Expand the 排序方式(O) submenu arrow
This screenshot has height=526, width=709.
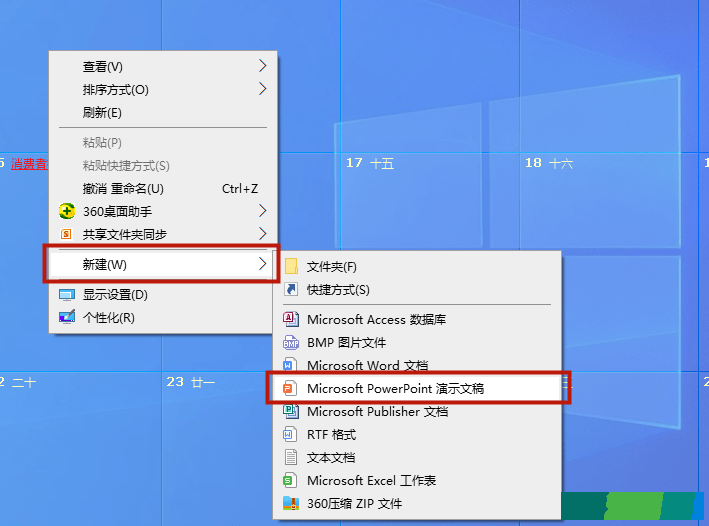(x=262, y=89)
